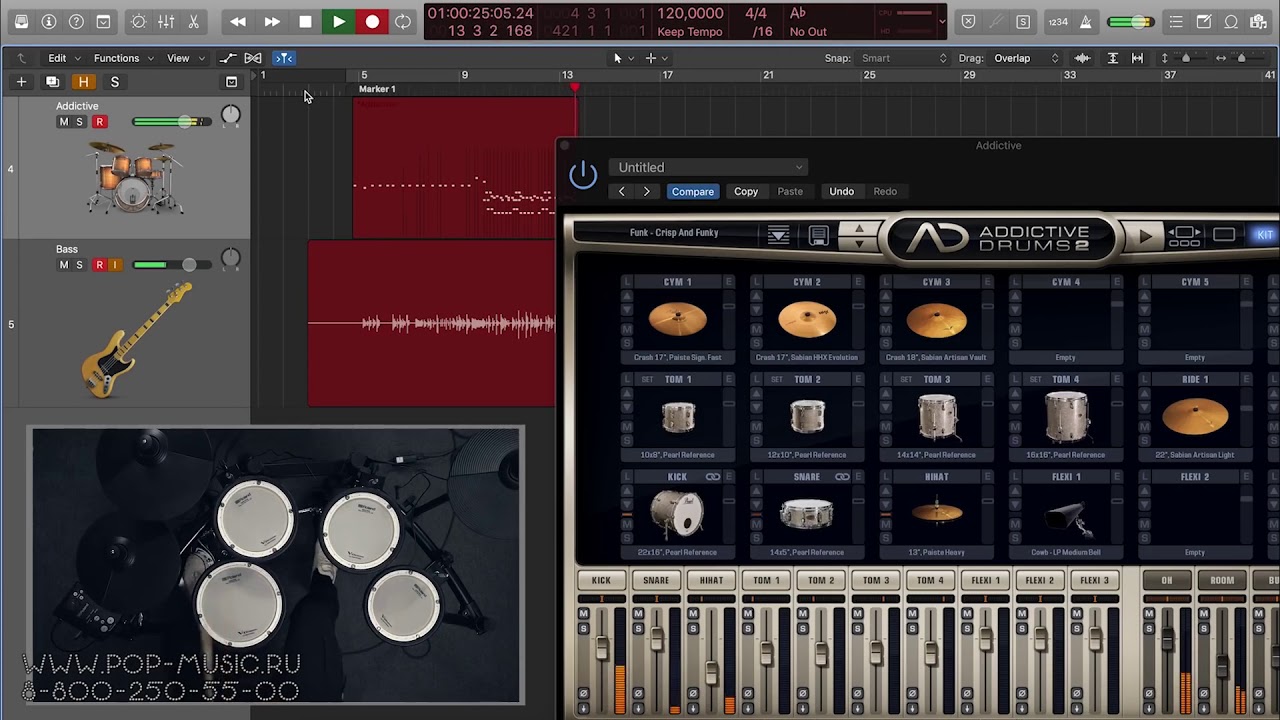Select the KIT page tab
This screenshot has width=1280, height=720.
click(x=1264, y=235)
